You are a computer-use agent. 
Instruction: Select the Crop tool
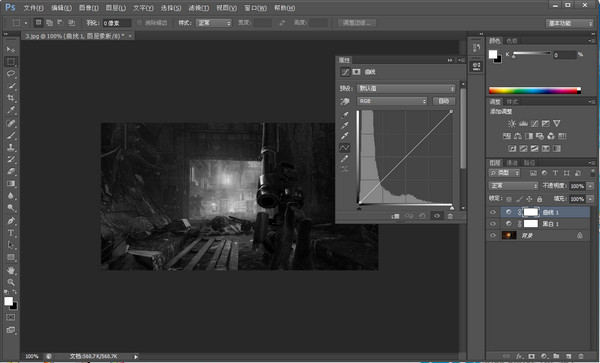pos(11,98)
